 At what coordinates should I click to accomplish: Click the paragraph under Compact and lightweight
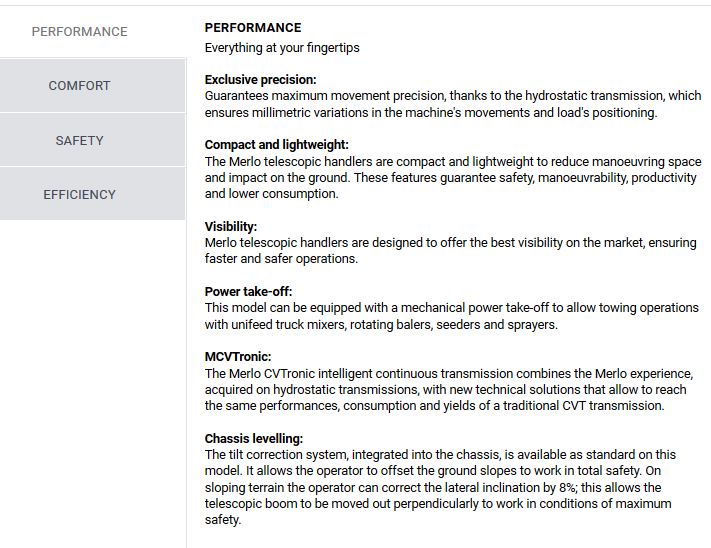[452, 178]
